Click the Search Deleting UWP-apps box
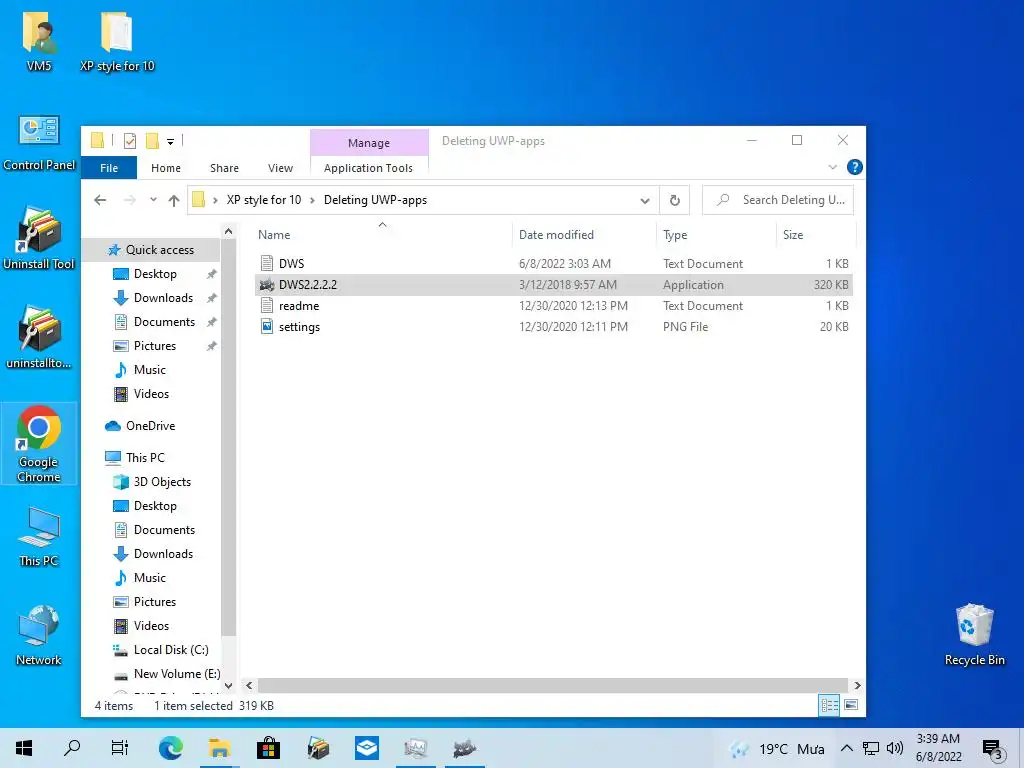This screenshot has height=768, width=1024. [x=778, y=200]
